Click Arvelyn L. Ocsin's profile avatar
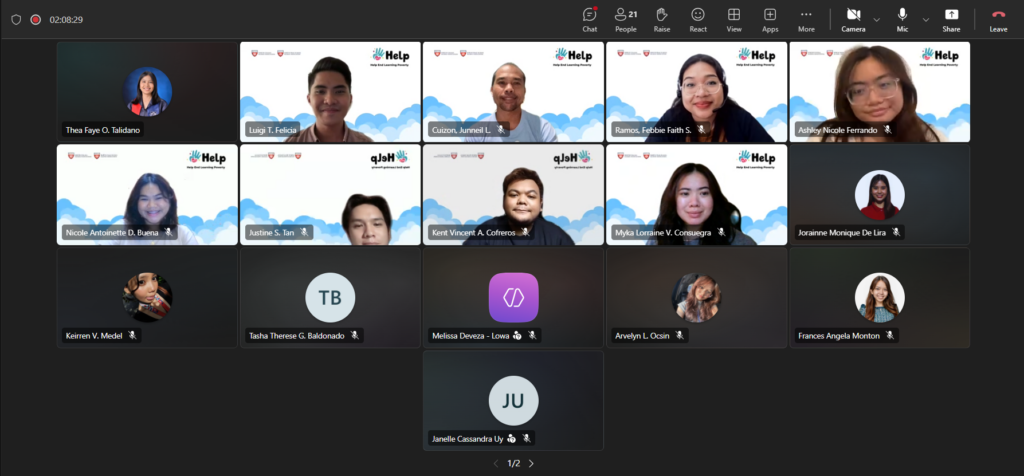This screenshot has width=1024, height=476. [697, 297]
